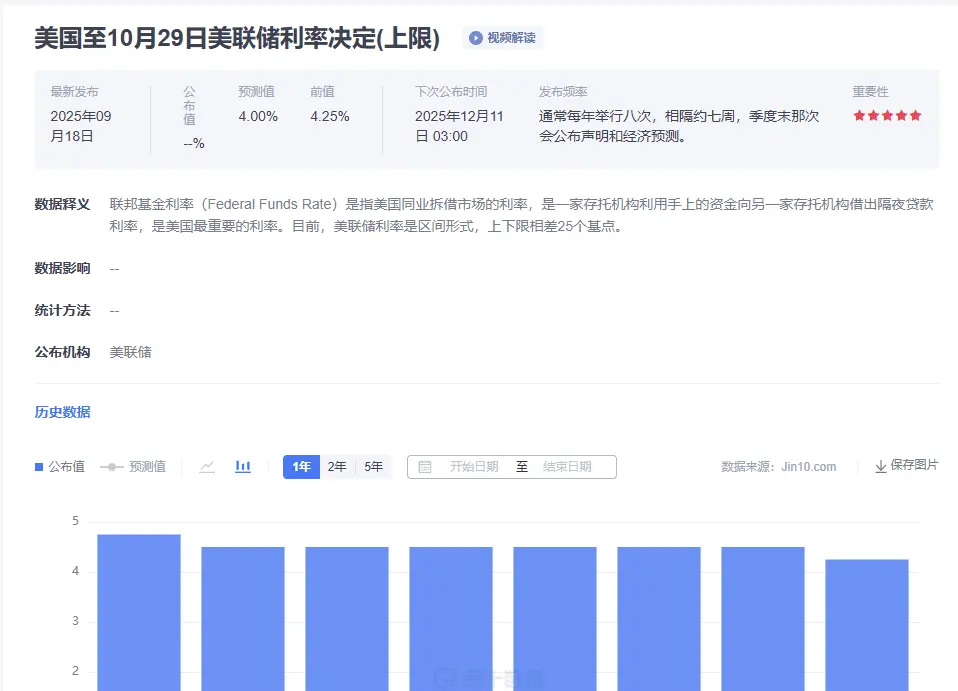
Task: Click the 数据影响 label
Action: click(x=62, y=268)
